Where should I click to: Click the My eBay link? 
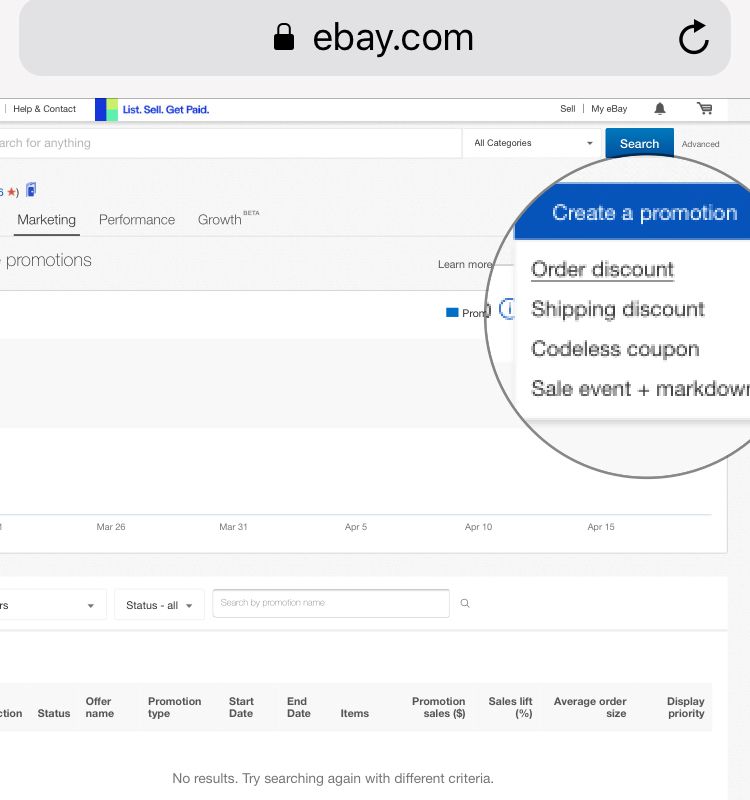pyautogui.click(x=609, y=109)
